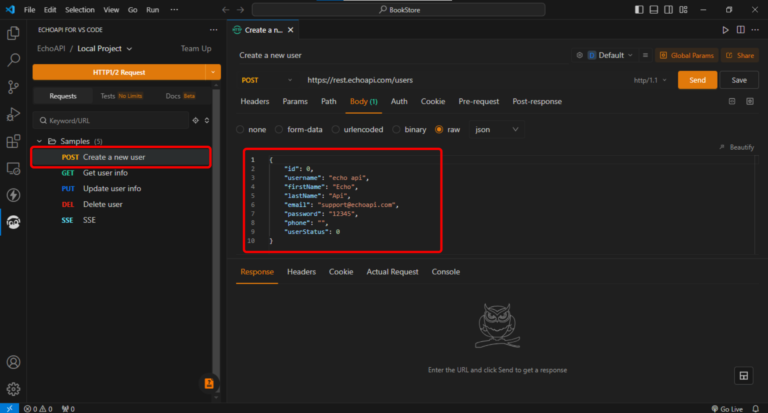
Task: Open the Extensions view in activity bar
Action: coord(14,141)
